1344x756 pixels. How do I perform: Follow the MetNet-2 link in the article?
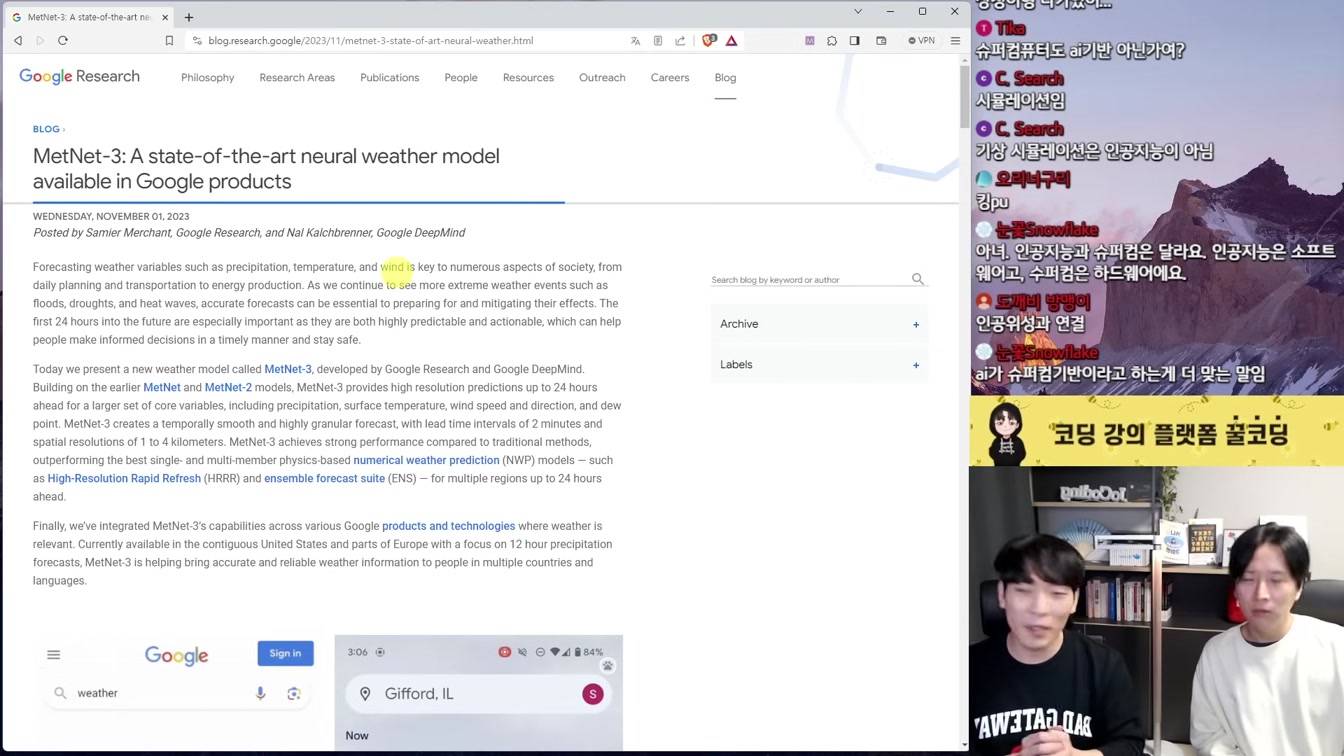[228, 388]
